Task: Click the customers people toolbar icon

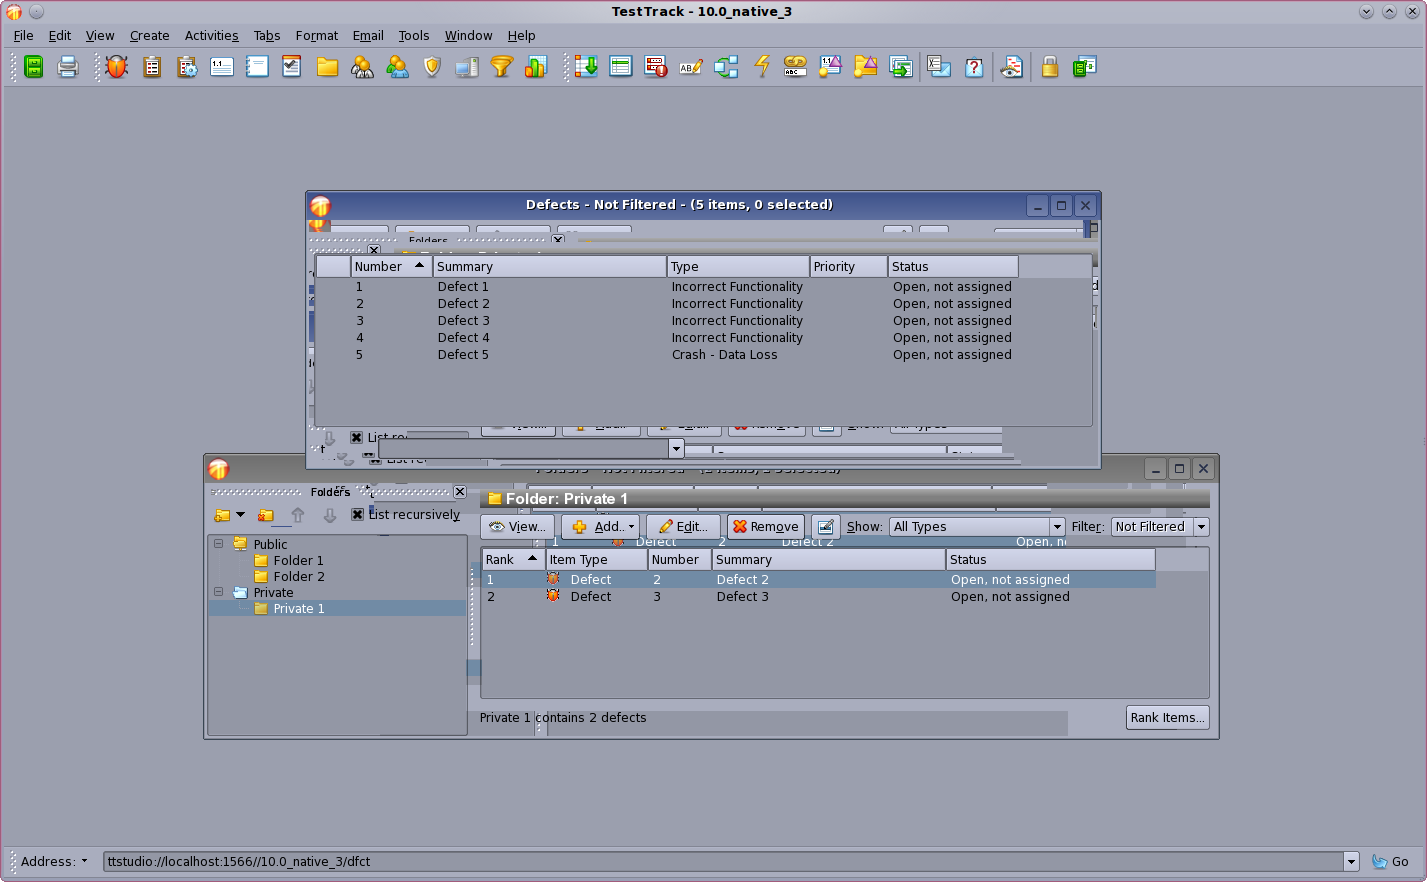Action: tap(362, 67)
